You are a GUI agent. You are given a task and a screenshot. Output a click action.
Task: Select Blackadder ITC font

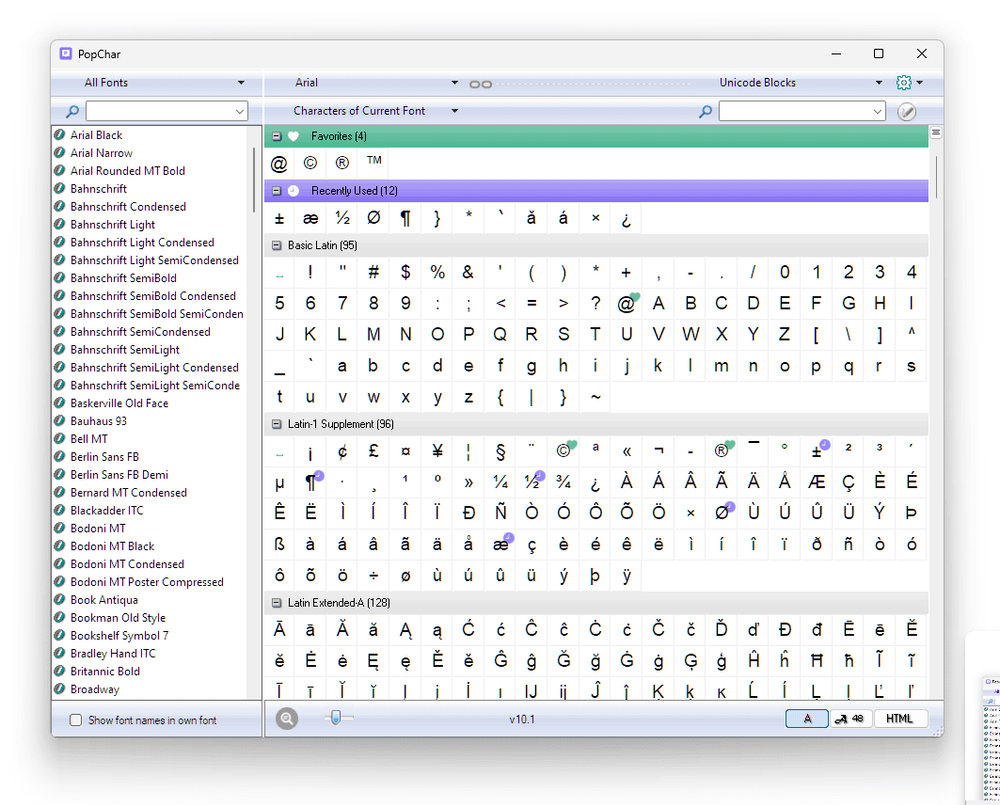coord(107,510)
